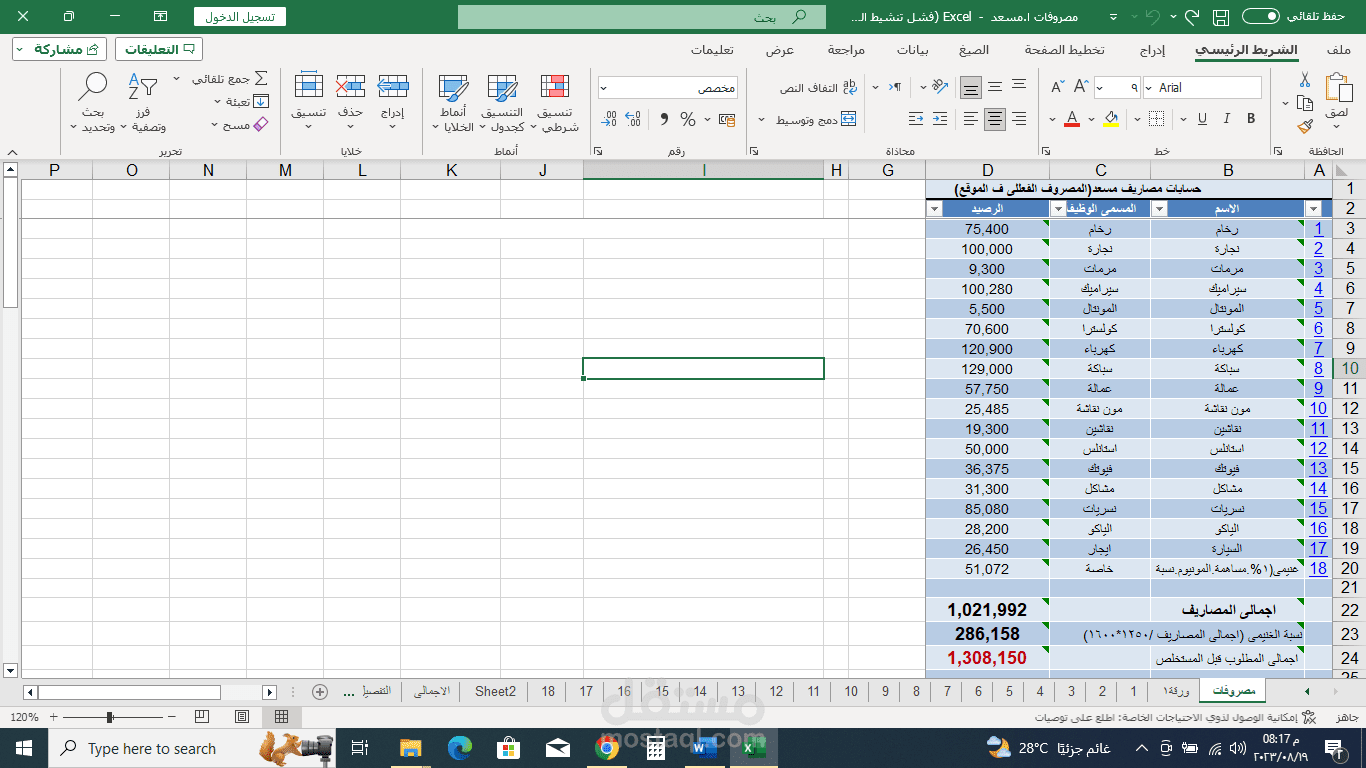Open the Arial font name dropdown

[1149, 88]
